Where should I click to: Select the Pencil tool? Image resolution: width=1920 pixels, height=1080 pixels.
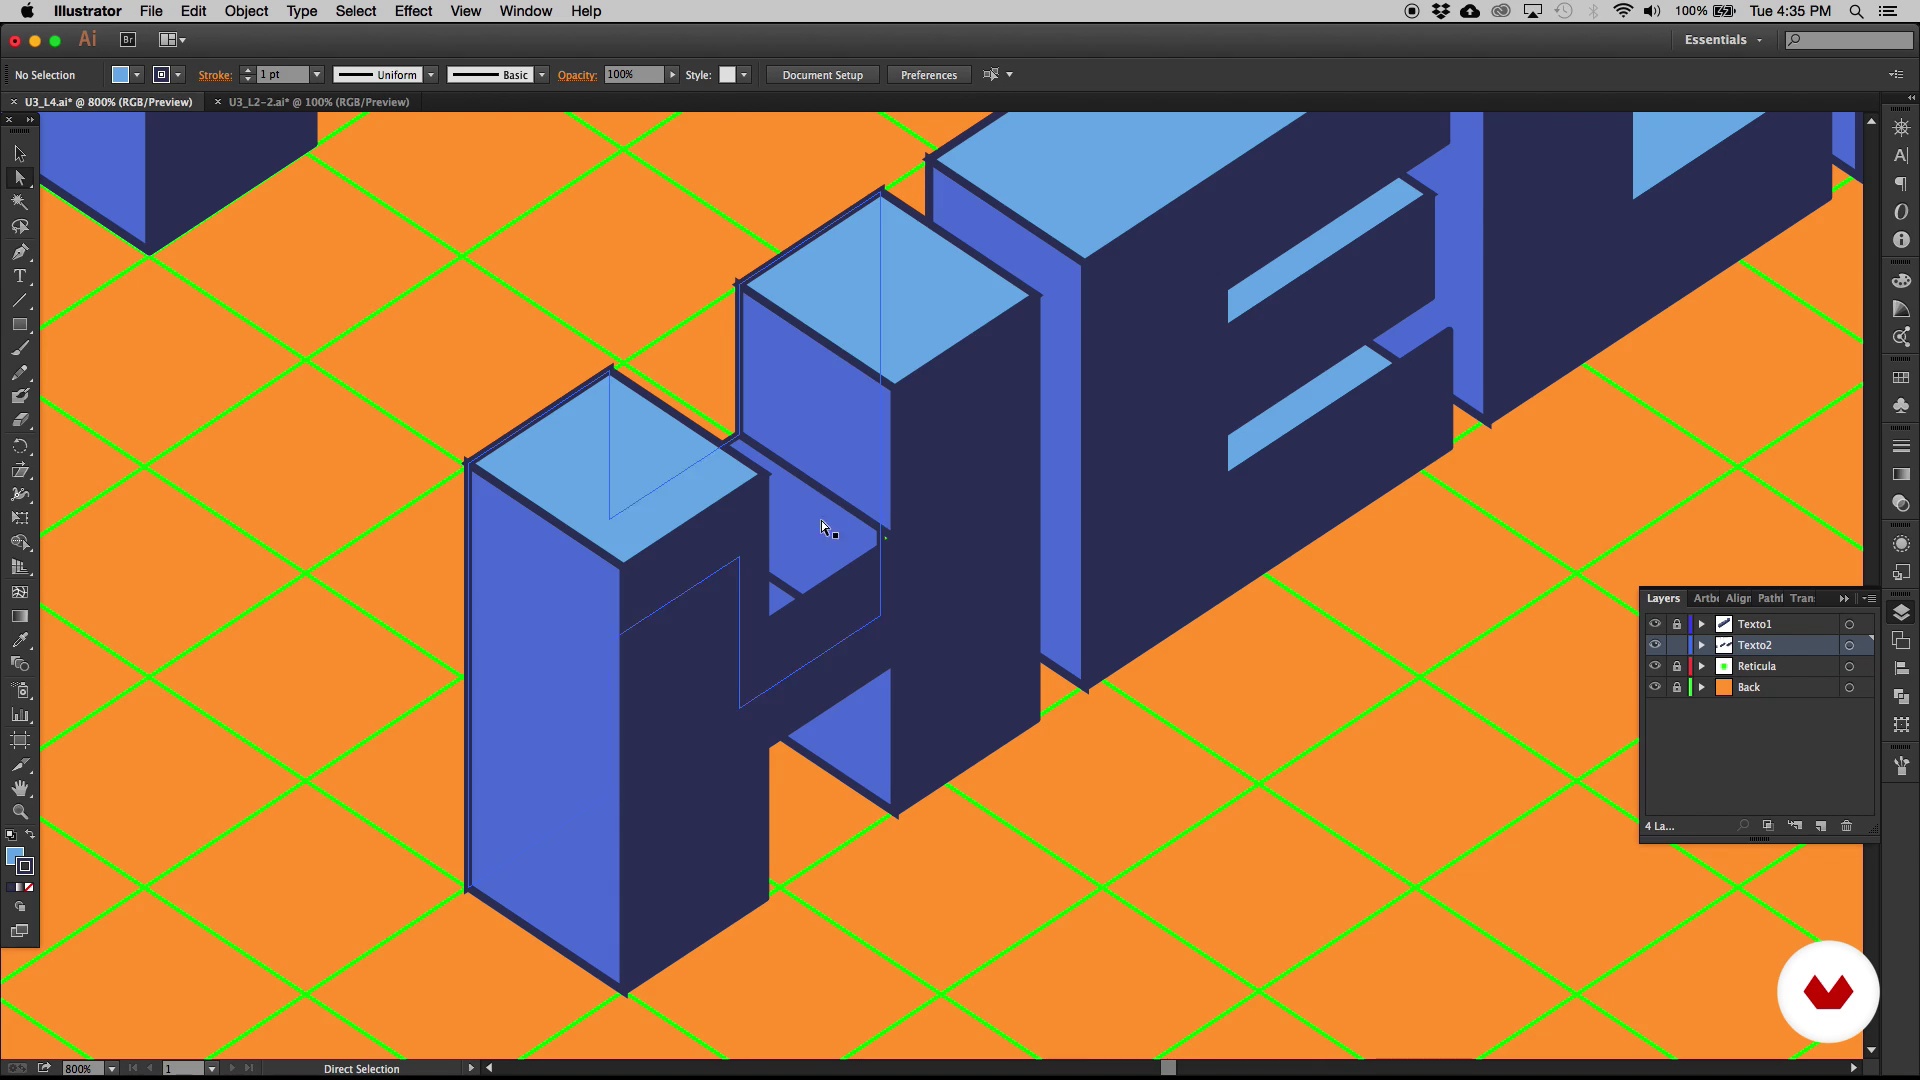point(20,373)
